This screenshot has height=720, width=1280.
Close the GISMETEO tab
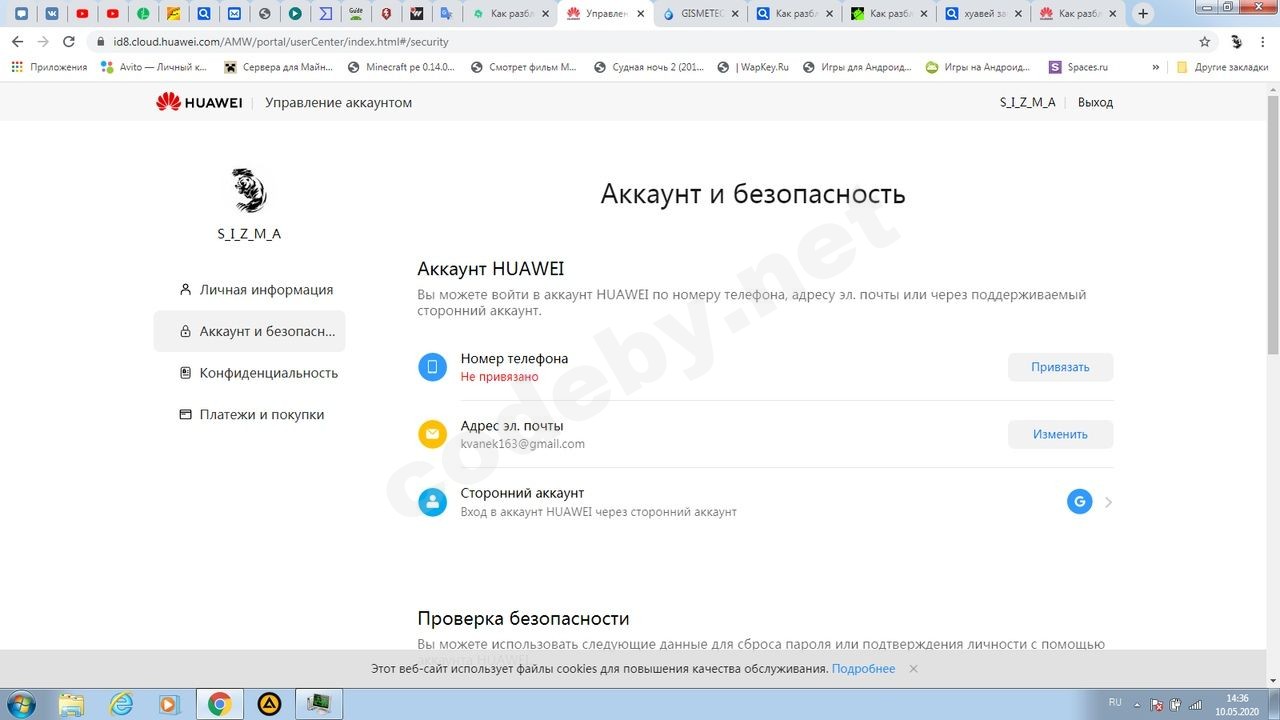(736, 14)
